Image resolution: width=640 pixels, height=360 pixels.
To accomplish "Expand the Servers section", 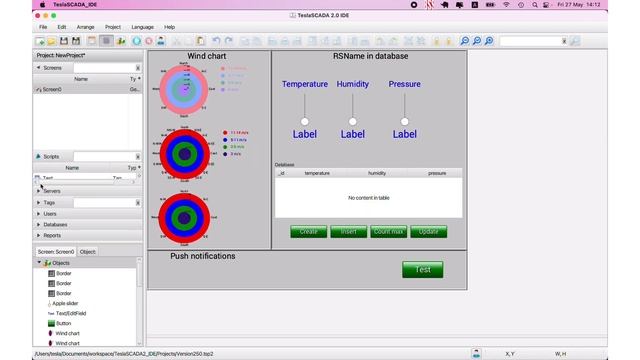I will 39,191.
